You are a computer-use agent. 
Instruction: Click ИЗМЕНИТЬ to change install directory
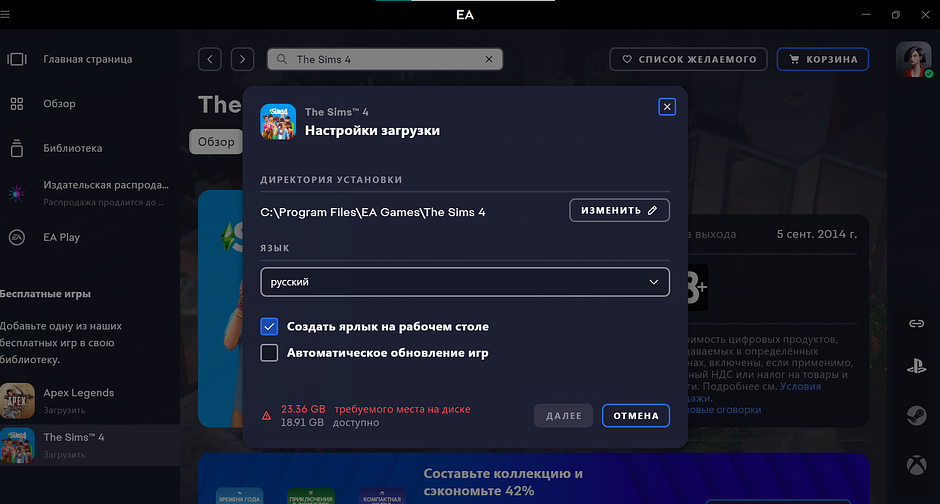tap(619, 210)
